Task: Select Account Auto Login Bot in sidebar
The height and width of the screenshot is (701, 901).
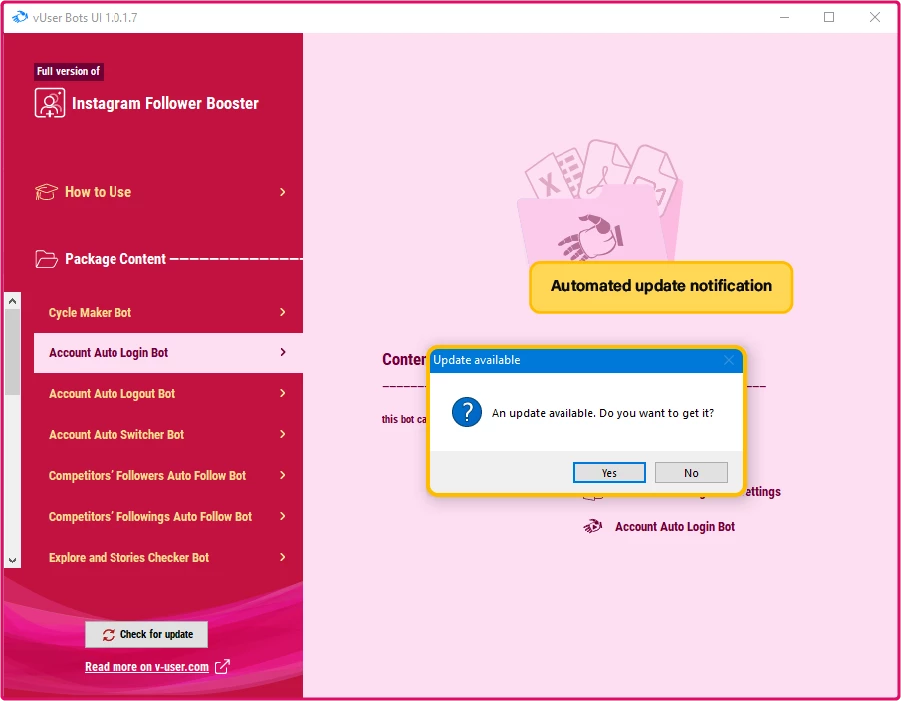Action: [x=168, y=353]
